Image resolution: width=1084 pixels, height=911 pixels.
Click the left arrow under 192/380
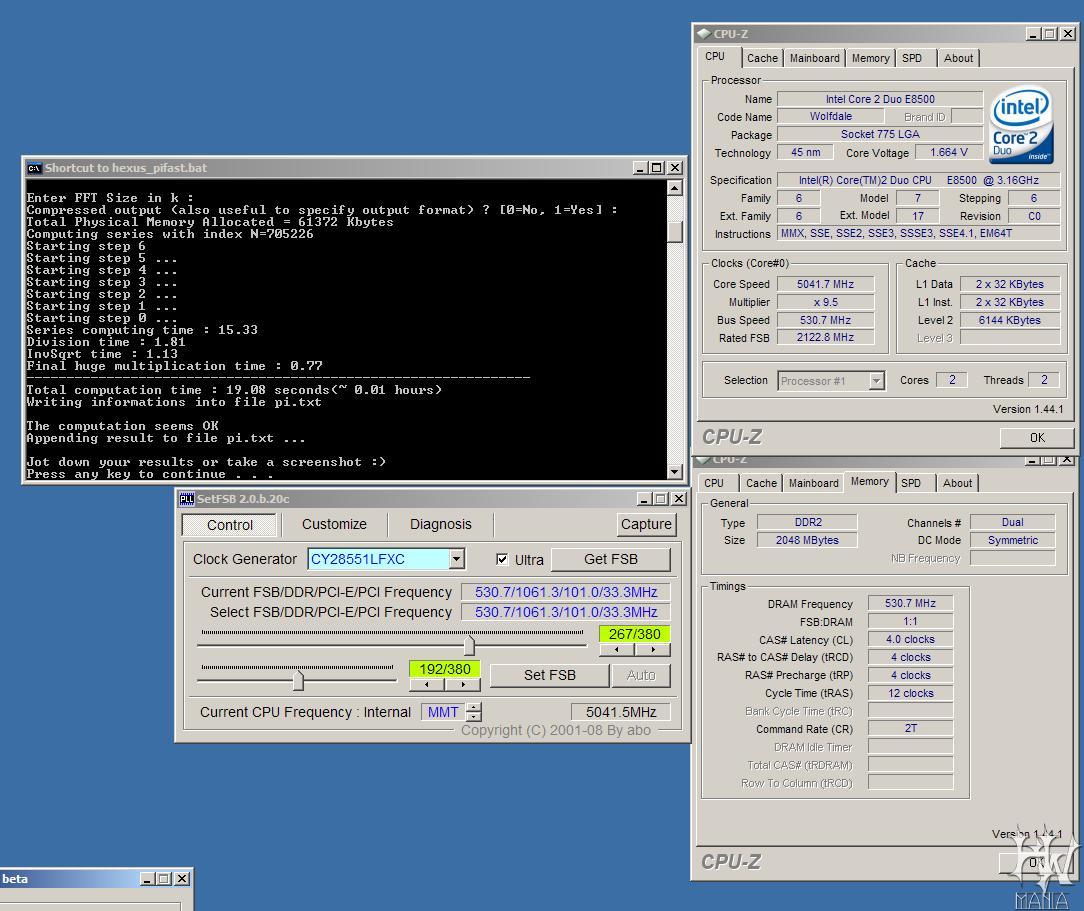(x=427, y=684)
